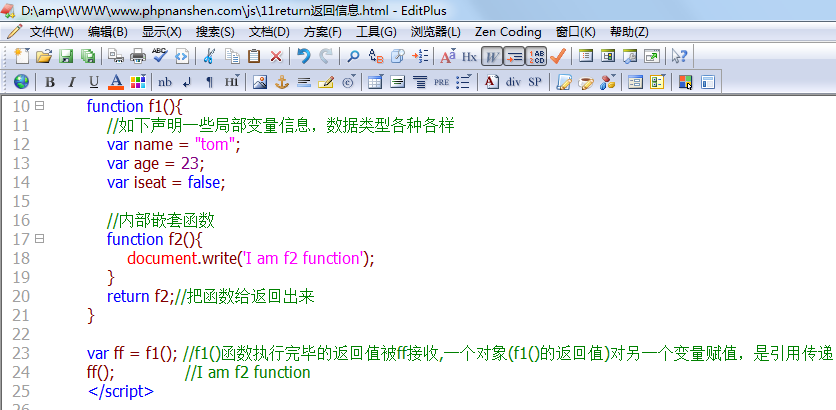Image resolution: width=836 pixels, height=410 pixels.
Task: Open the Zen Coding menu
Action: click(508, 32)
